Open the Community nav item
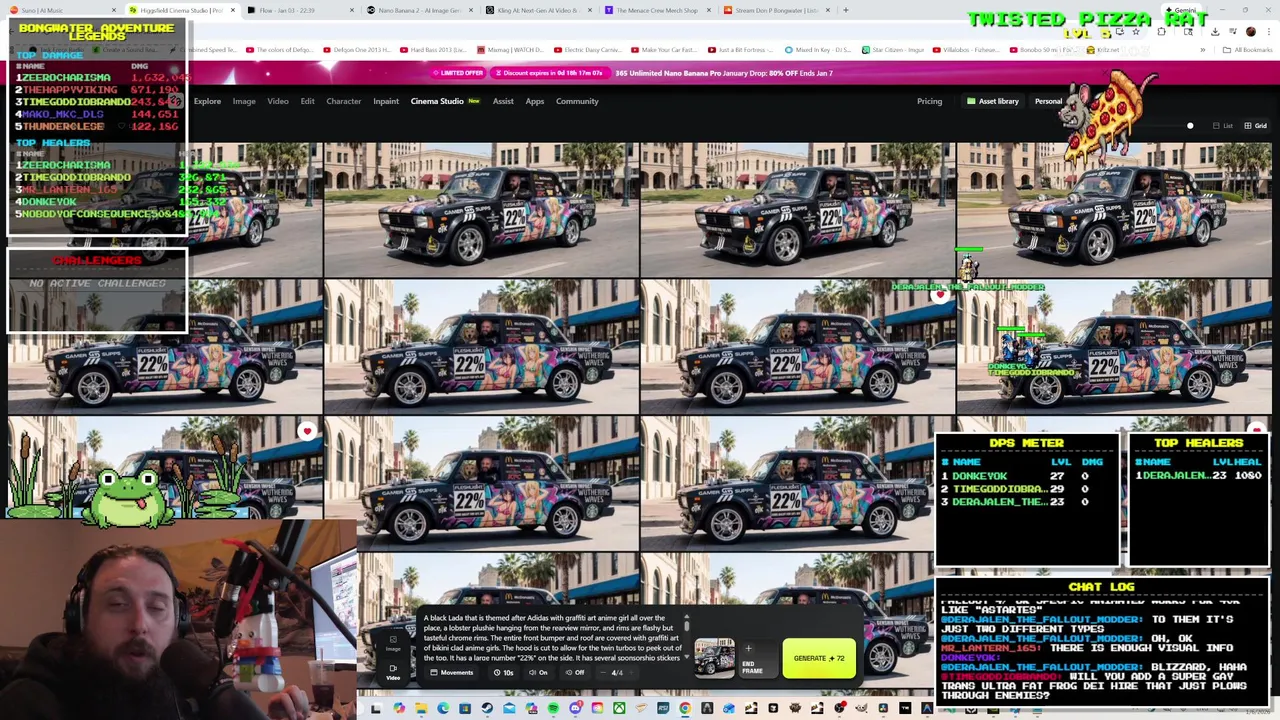The image size is (1280, 720). [x=577, y=101]
